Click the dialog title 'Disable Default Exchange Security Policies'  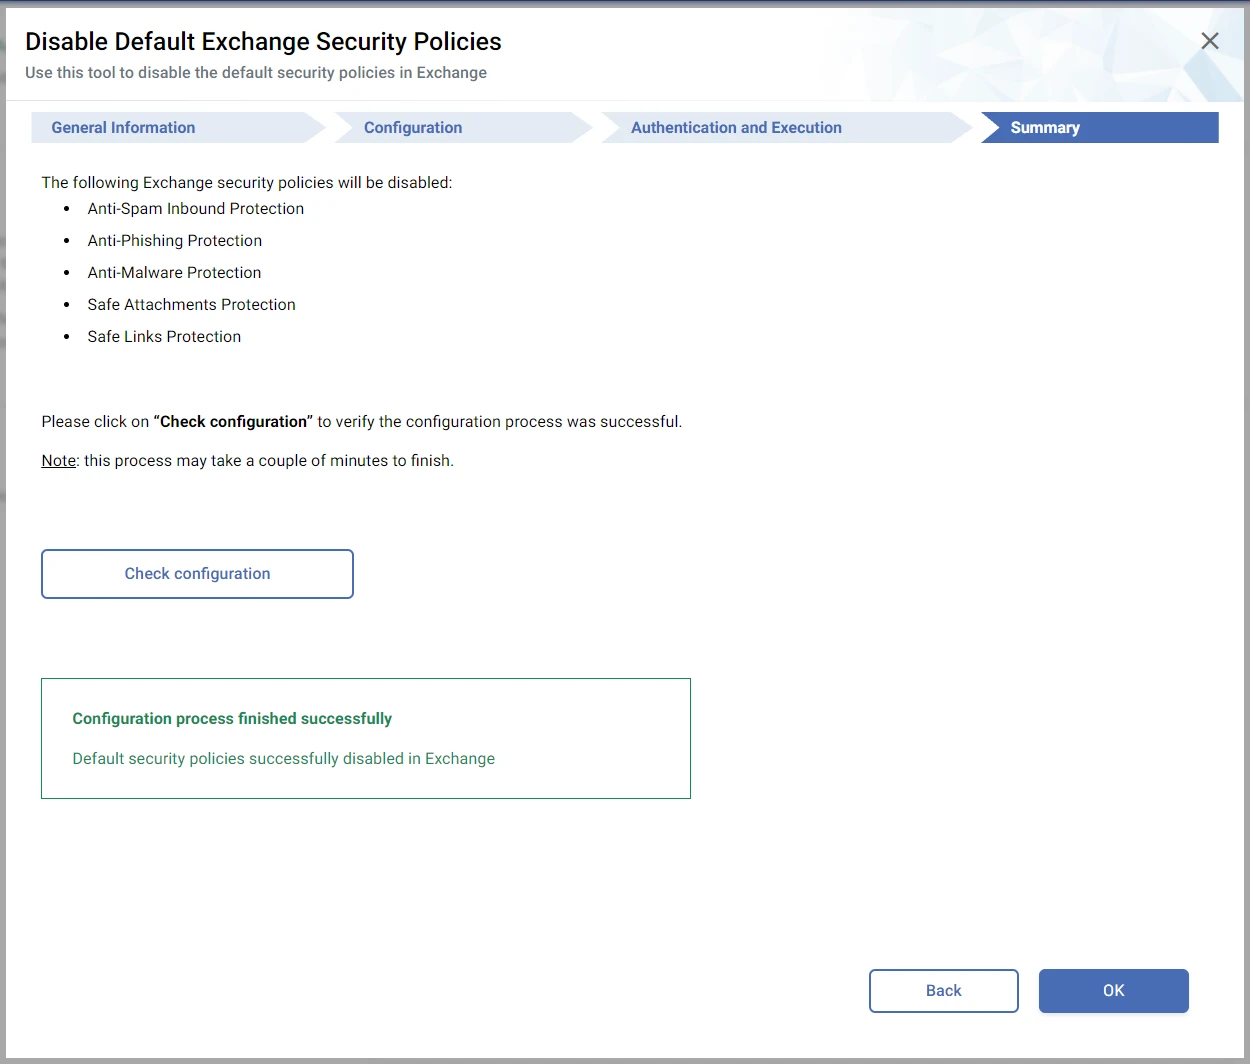pos(263,42)
